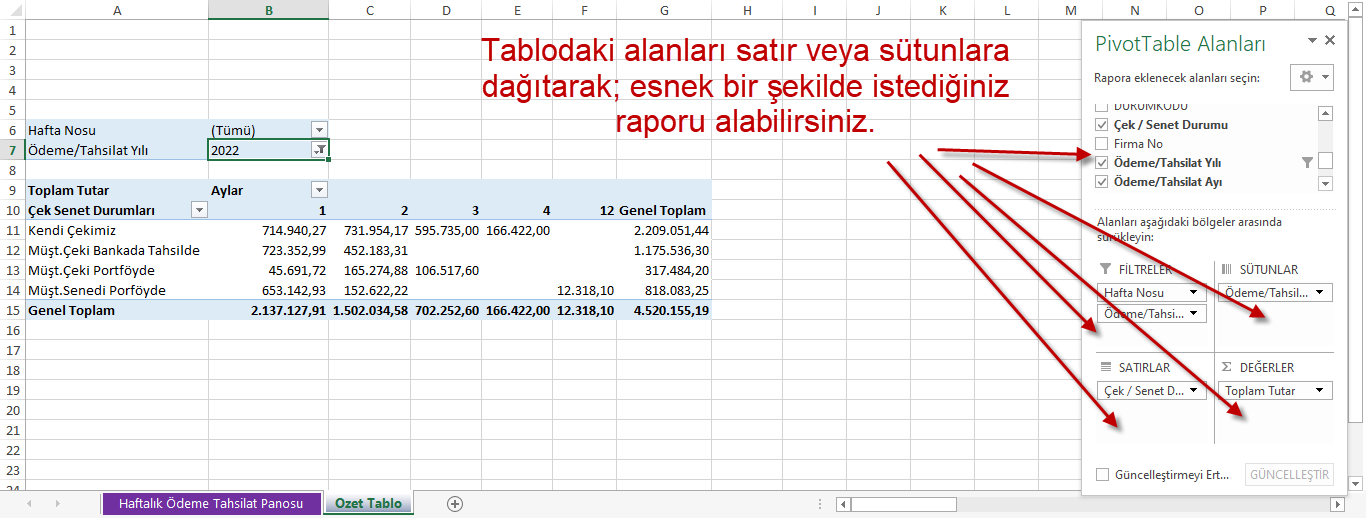Screen dimensions: 1366x518
Task: Click the cell value 595.735,00
Action: pyautogui.click(x=447, y=230)
